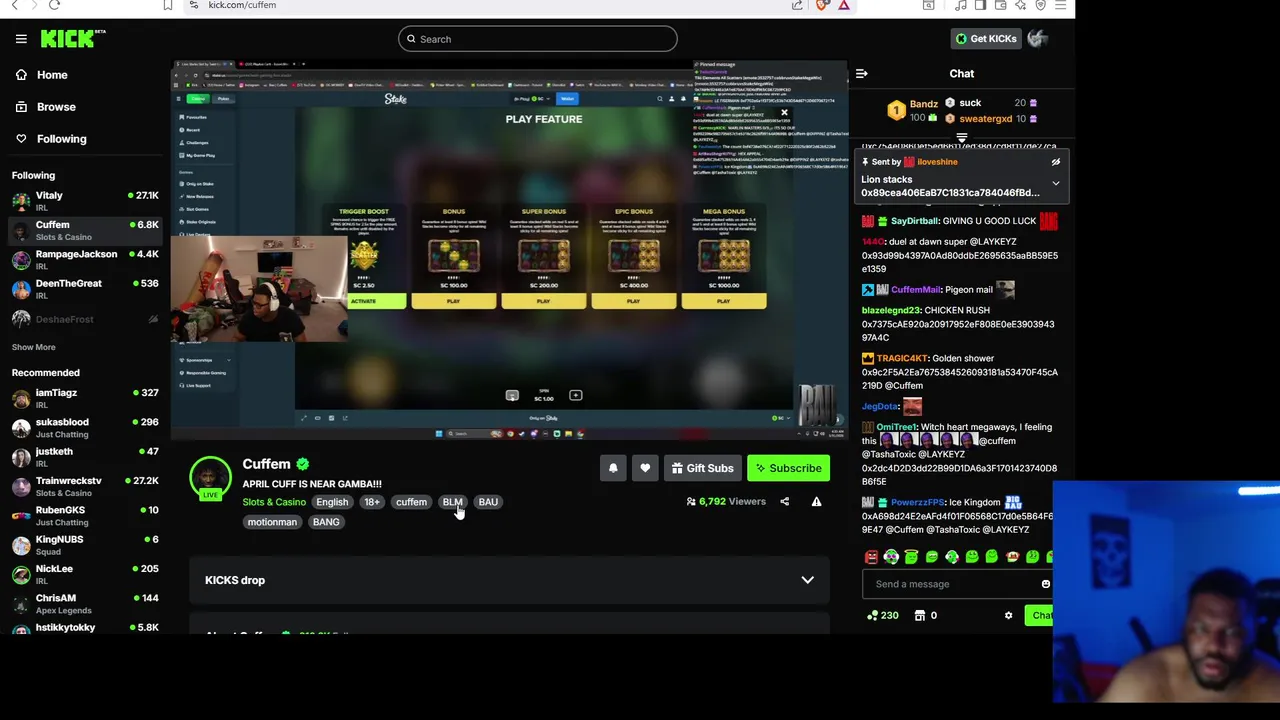1280x720 pixels.
Task: Click the report warning triangle icon
Action: pyautogui.click(x=816, y=502)
